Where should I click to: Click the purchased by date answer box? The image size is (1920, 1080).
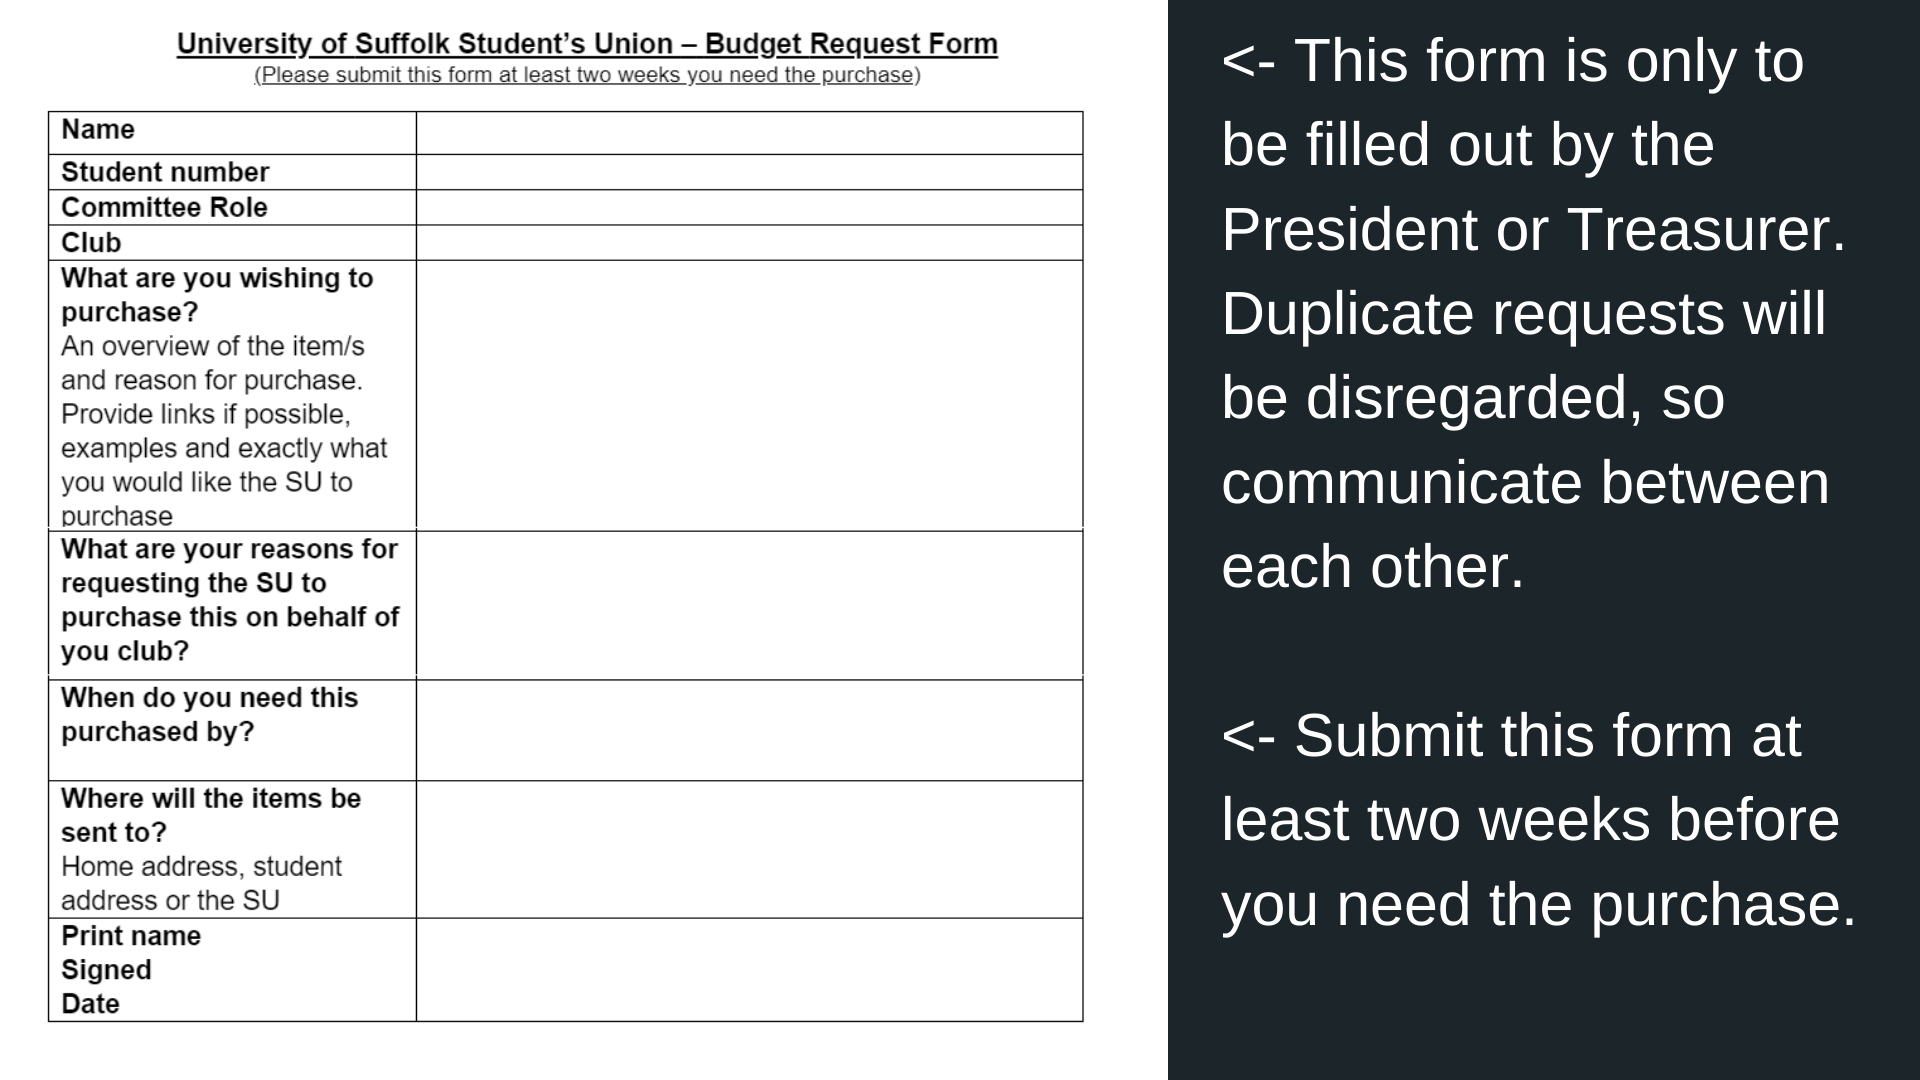click(x=749, y=730)
